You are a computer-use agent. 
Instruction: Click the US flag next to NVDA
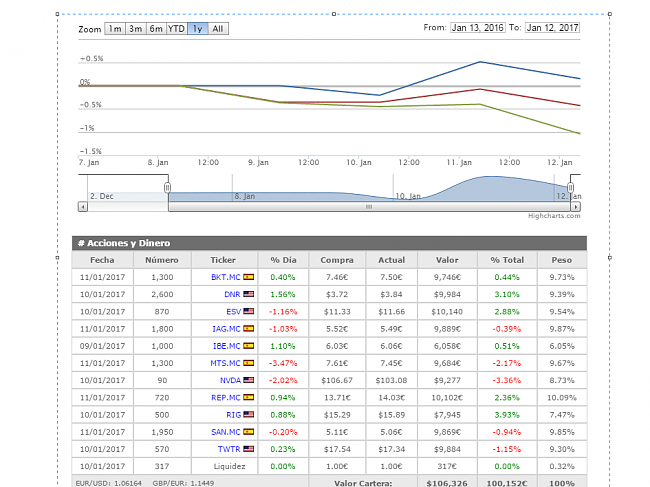[248, 380]
